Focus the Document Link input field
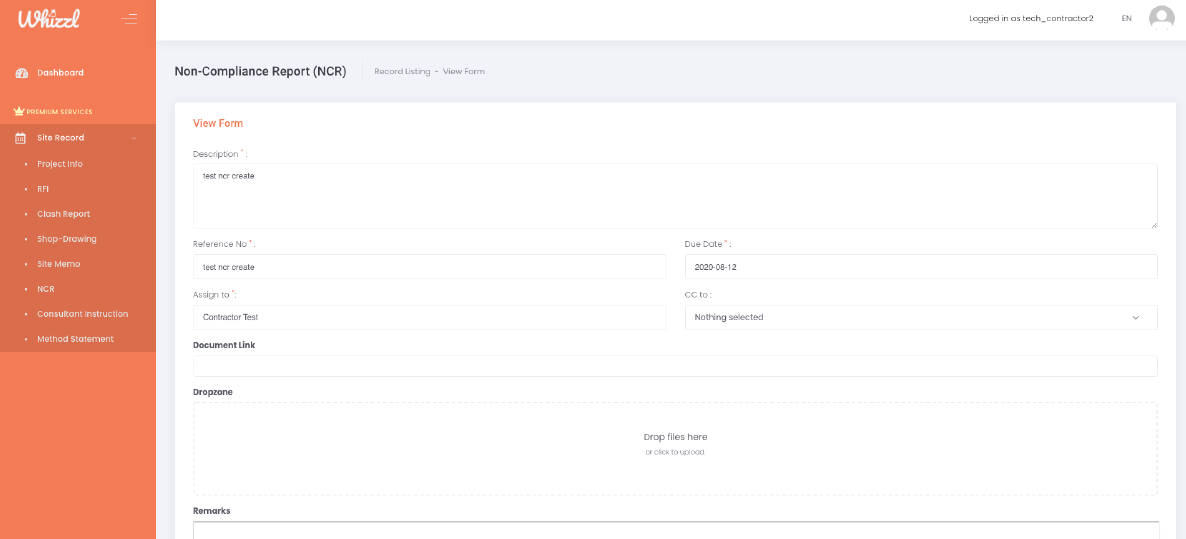This screenshot has height=539, width=1186. [x=675, y=366]
